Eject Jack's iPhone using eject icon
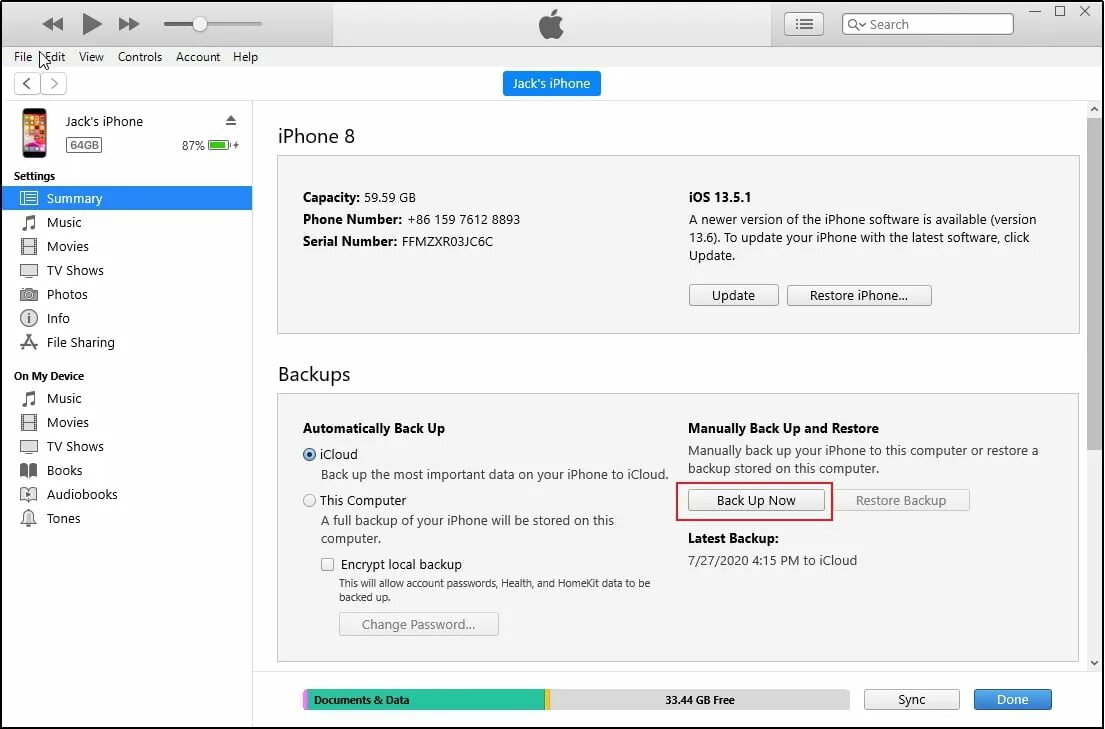The height and width of the screenshot is (729, 1105). click(x=230, y=121)
